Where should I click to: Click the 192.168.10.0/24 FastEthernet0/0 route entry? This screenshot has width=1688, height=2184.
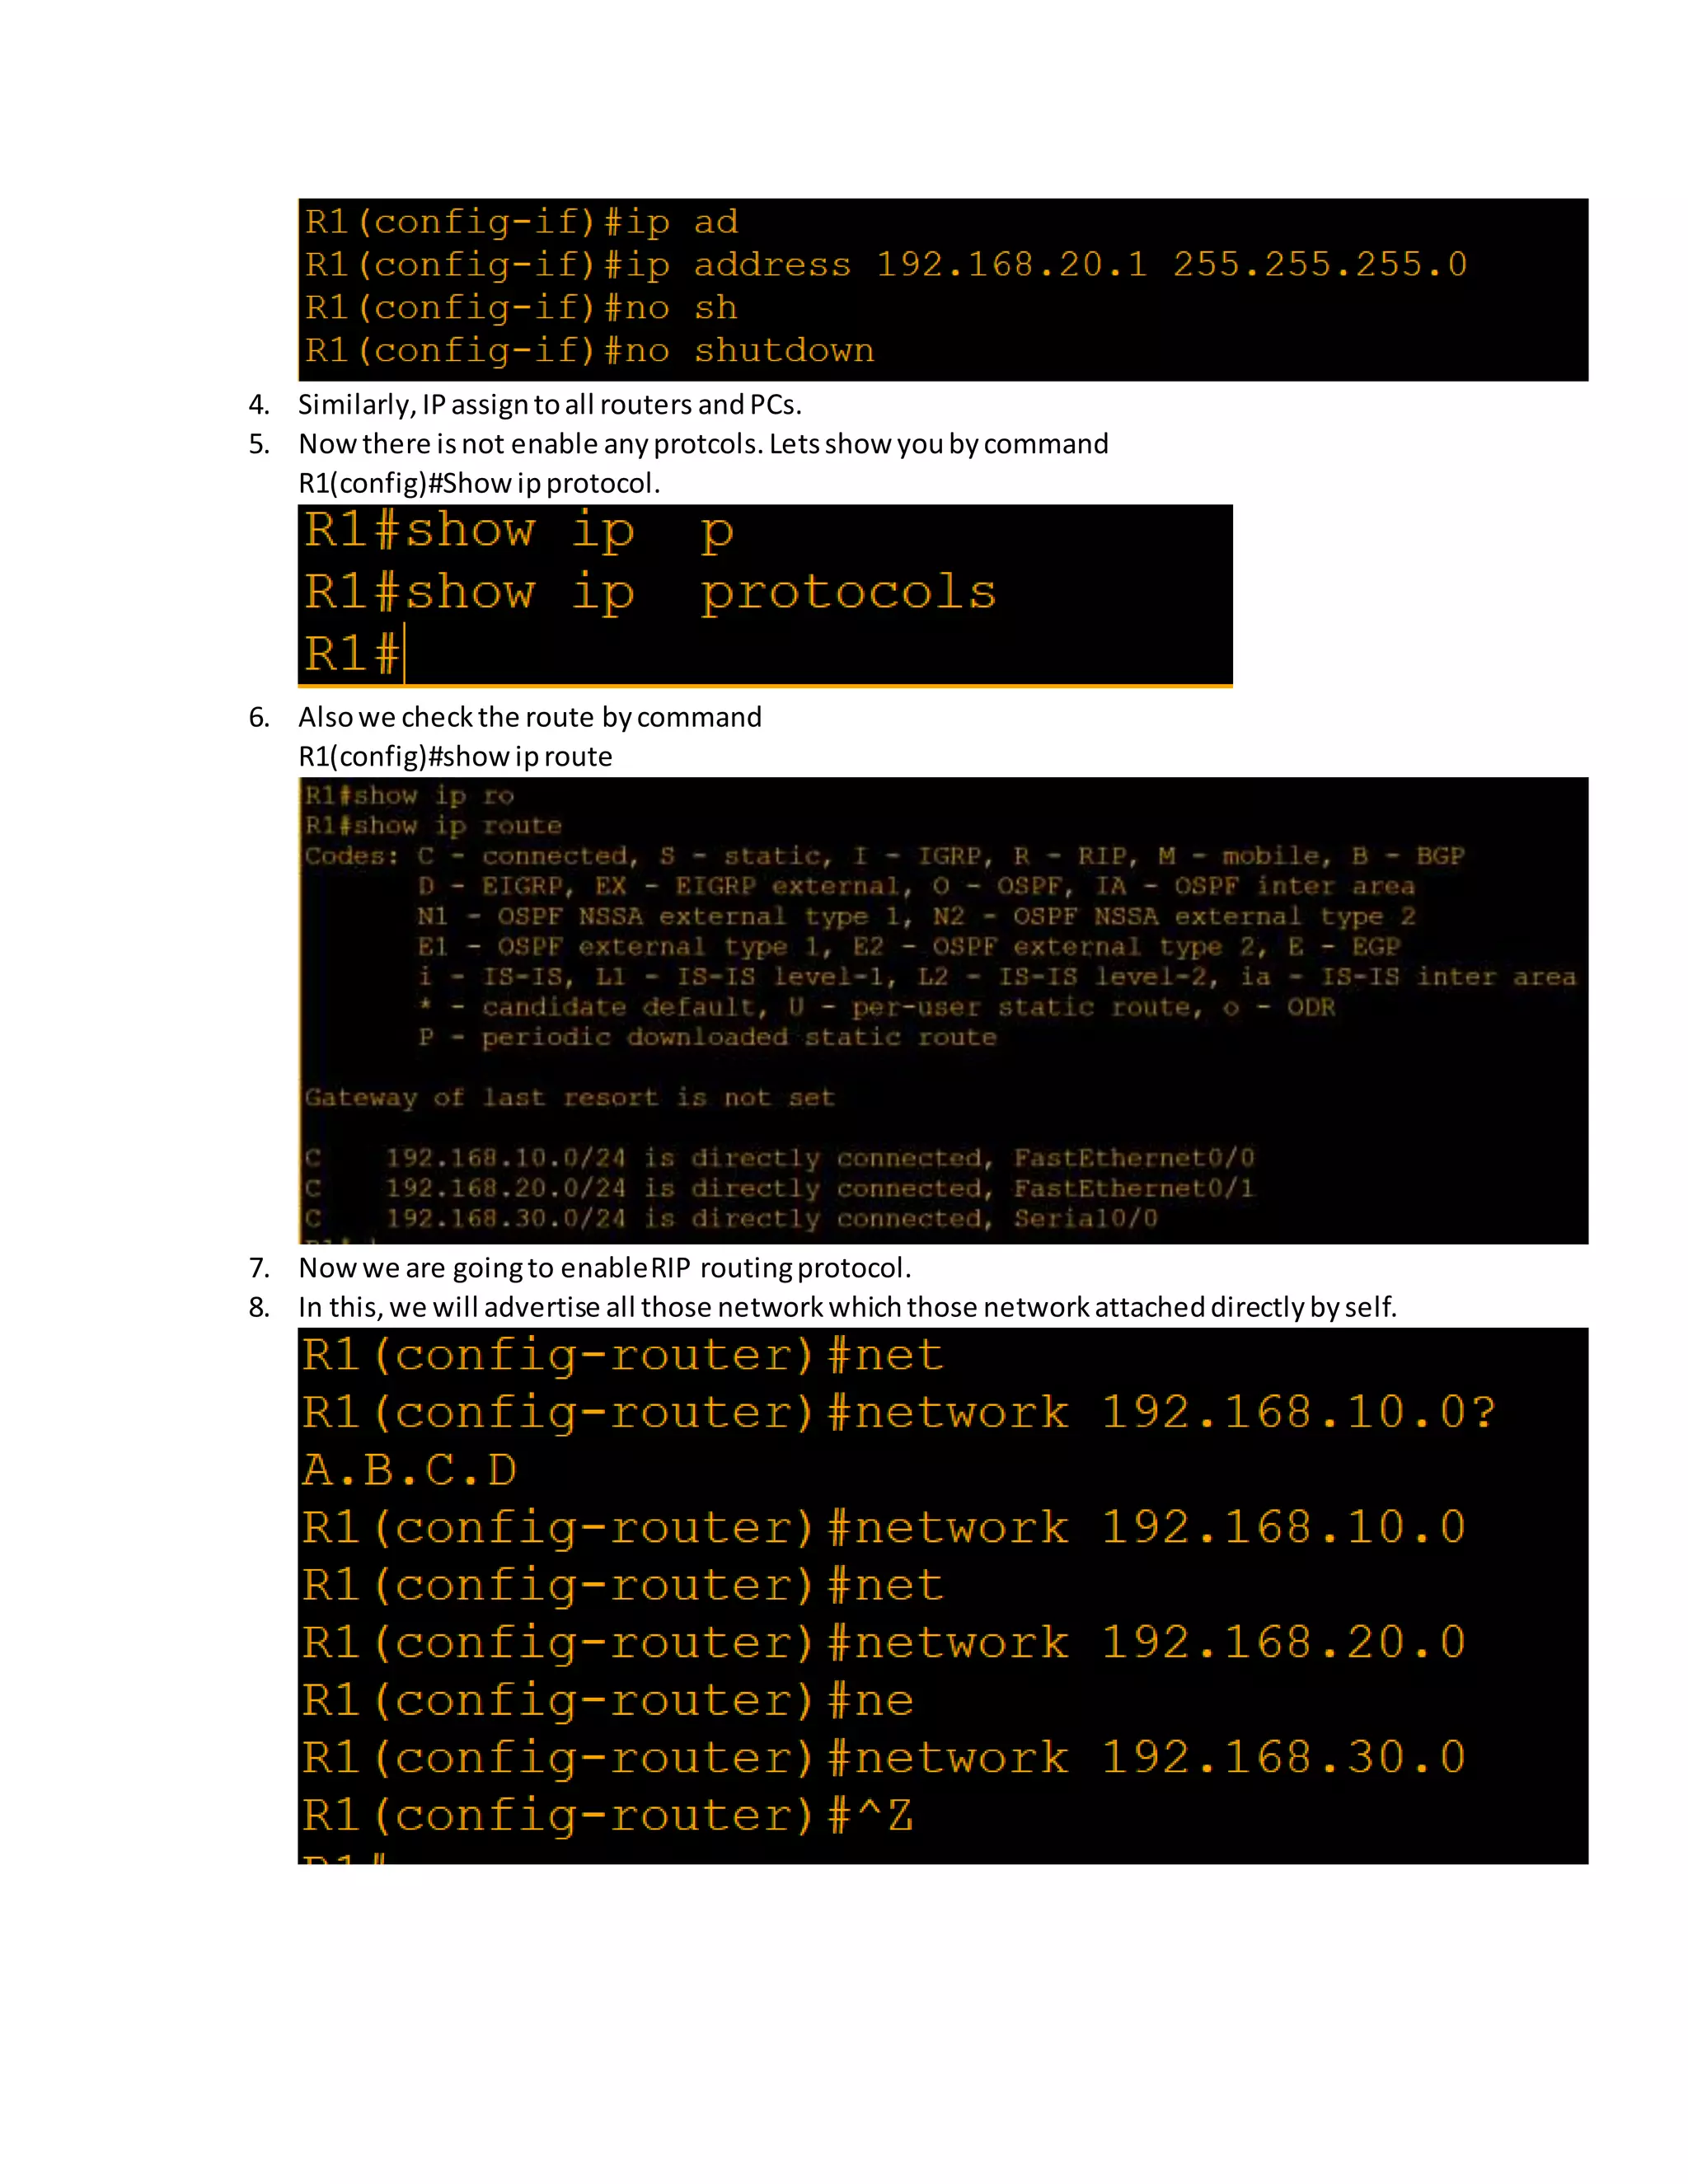coord(779,1158)
